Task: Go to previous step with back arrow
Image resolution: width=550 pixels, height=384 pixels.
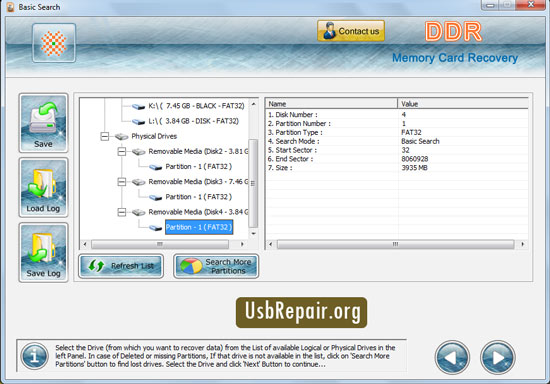Action: [452, 357]
